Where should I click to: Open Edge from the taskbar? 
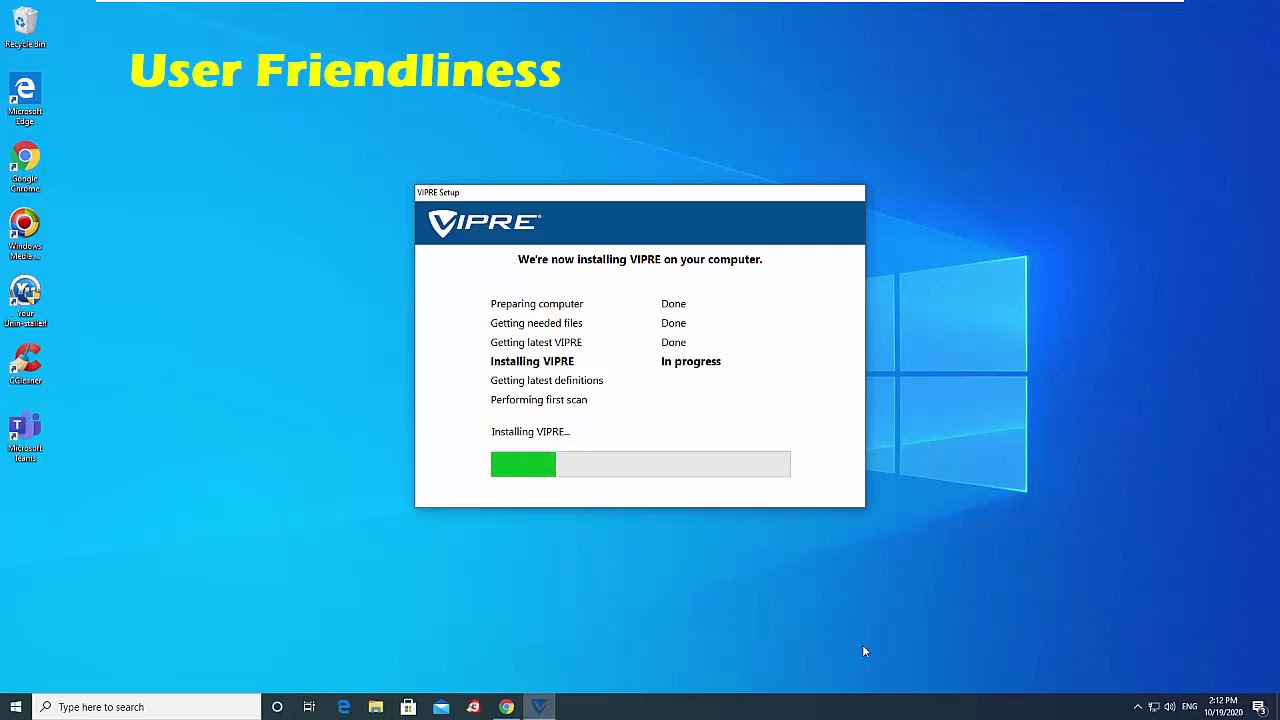click(343, 707)
